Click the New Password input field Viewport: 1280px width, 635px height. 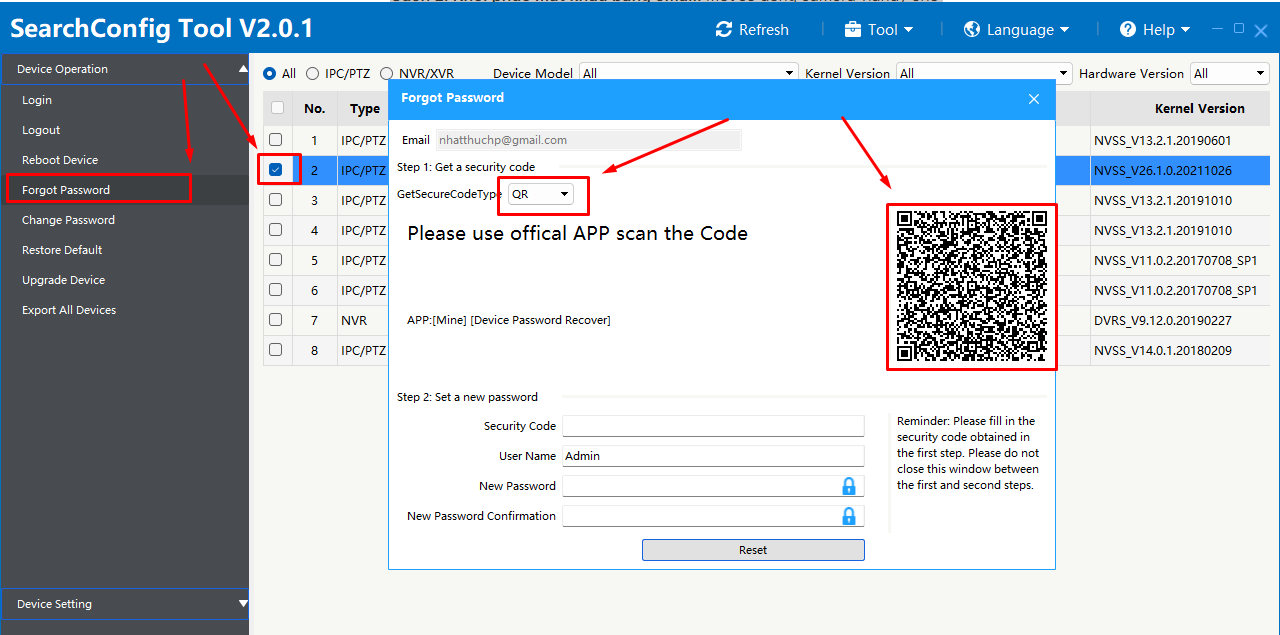(713, 486)
